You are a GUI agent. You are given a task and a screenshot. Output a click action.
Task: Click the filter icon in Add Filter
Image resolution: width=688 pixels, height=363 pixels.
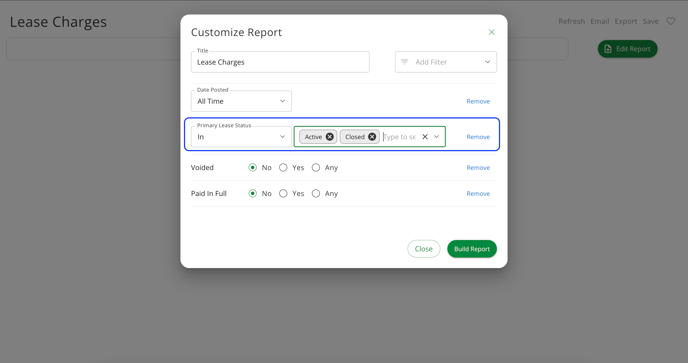click(x=405, y=62)
